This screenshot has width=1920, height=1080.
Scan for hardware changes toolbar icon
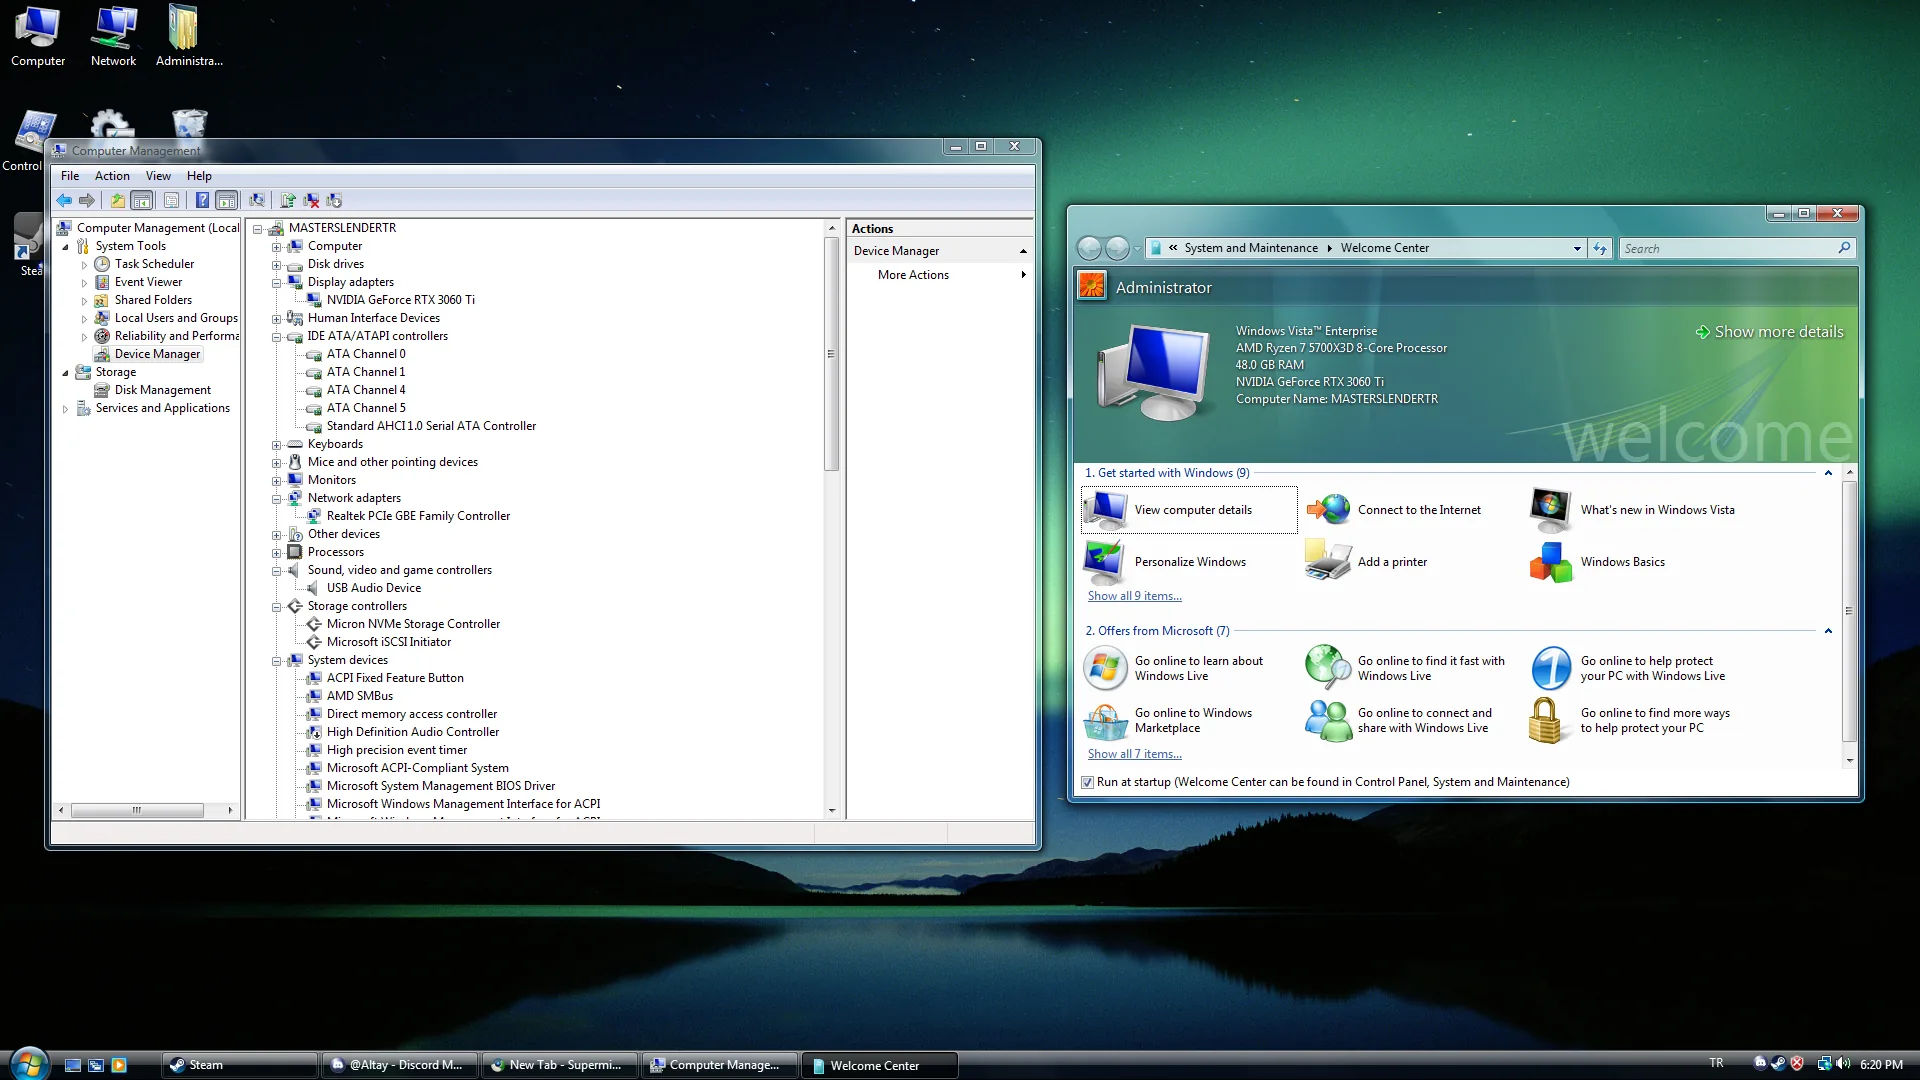tap(257, 200)
